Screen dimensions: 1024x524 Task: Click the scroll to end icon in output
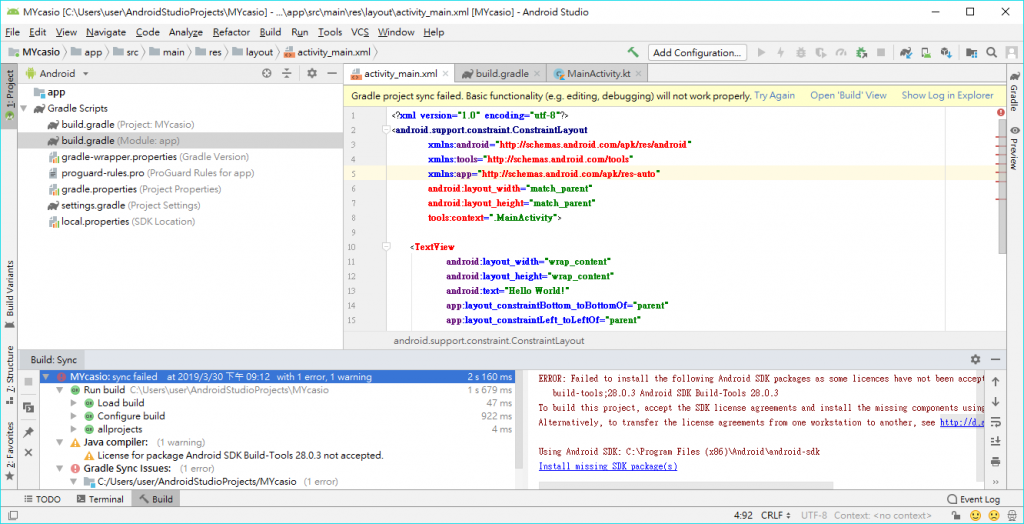(995, 441)
